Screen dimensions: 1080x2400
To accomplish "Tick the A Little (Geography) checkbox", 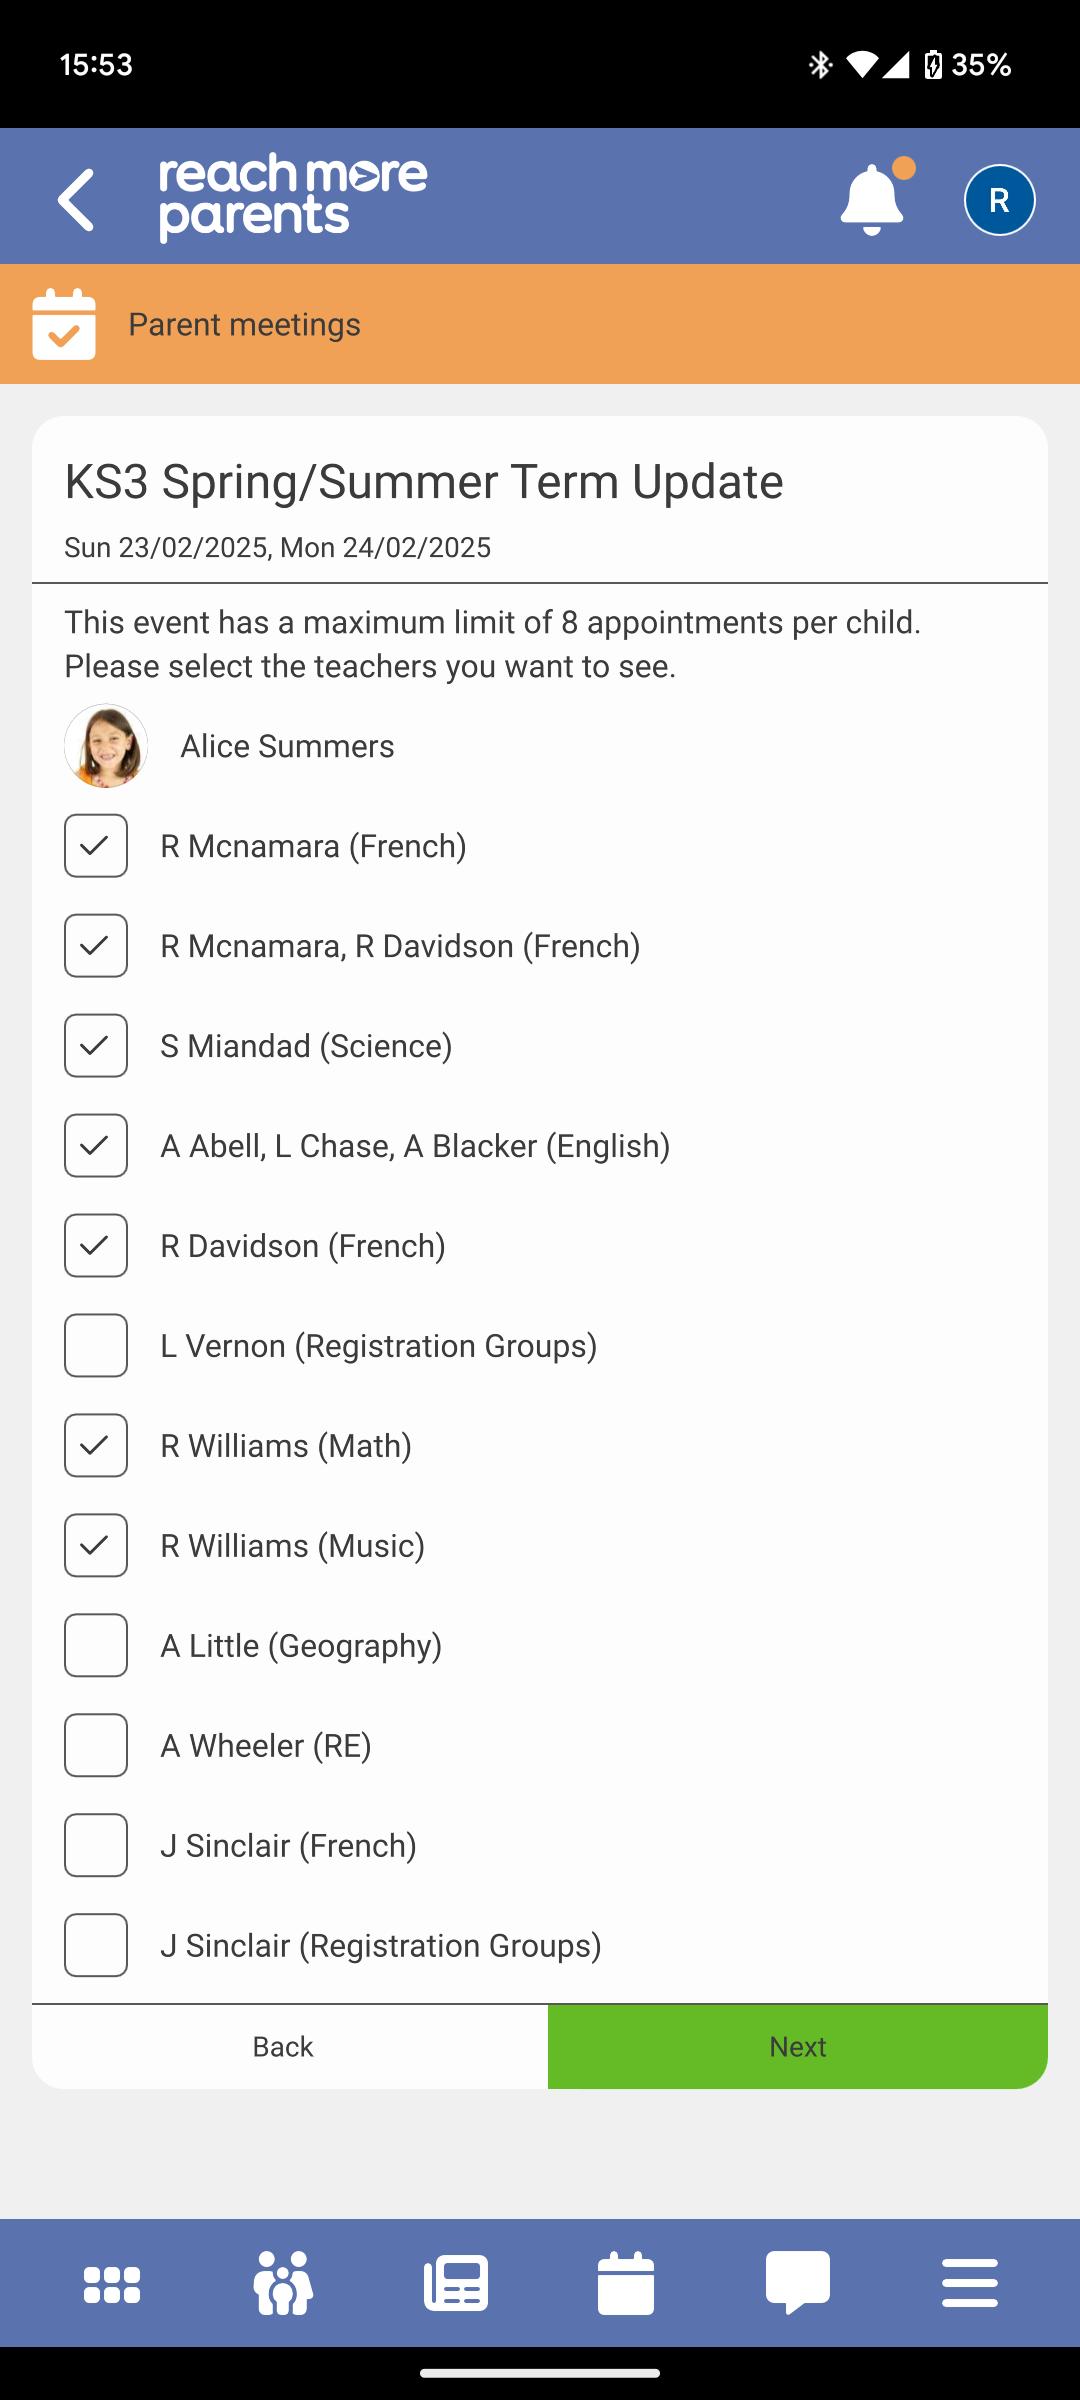I will click(x=96, y=1646).
